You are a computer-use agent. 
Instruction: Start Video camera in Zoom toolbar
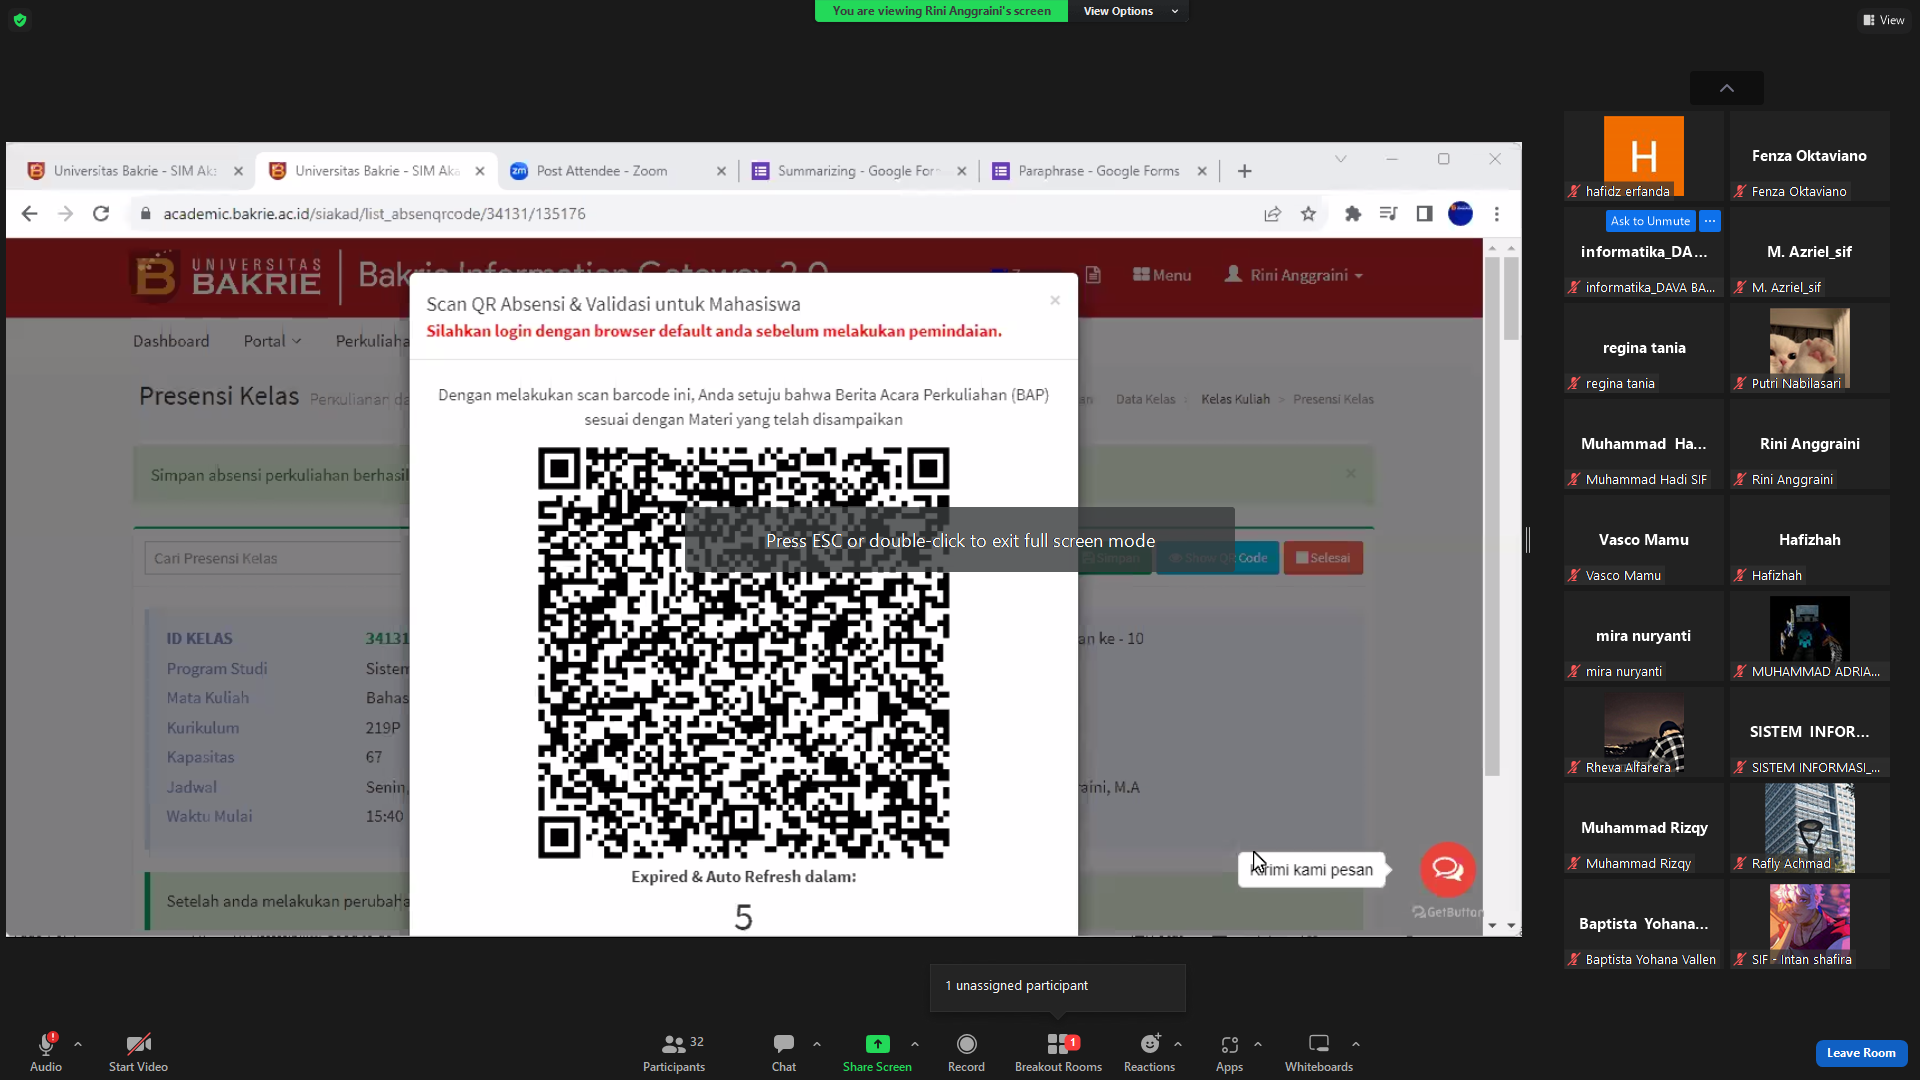click(138, 1052)
